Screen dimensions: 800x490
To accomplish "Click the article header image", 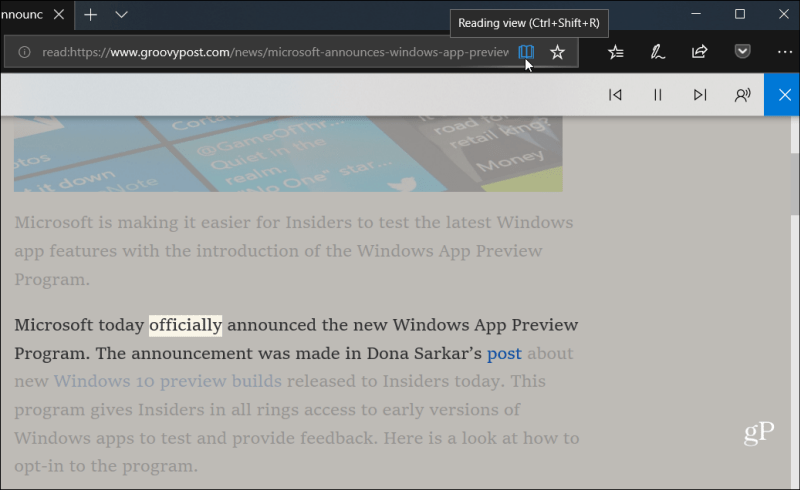I will click(288, 154).
